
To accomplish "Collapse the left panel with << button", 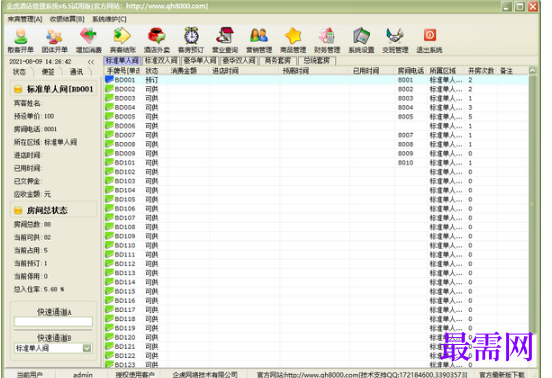I will tap(91, 62).
